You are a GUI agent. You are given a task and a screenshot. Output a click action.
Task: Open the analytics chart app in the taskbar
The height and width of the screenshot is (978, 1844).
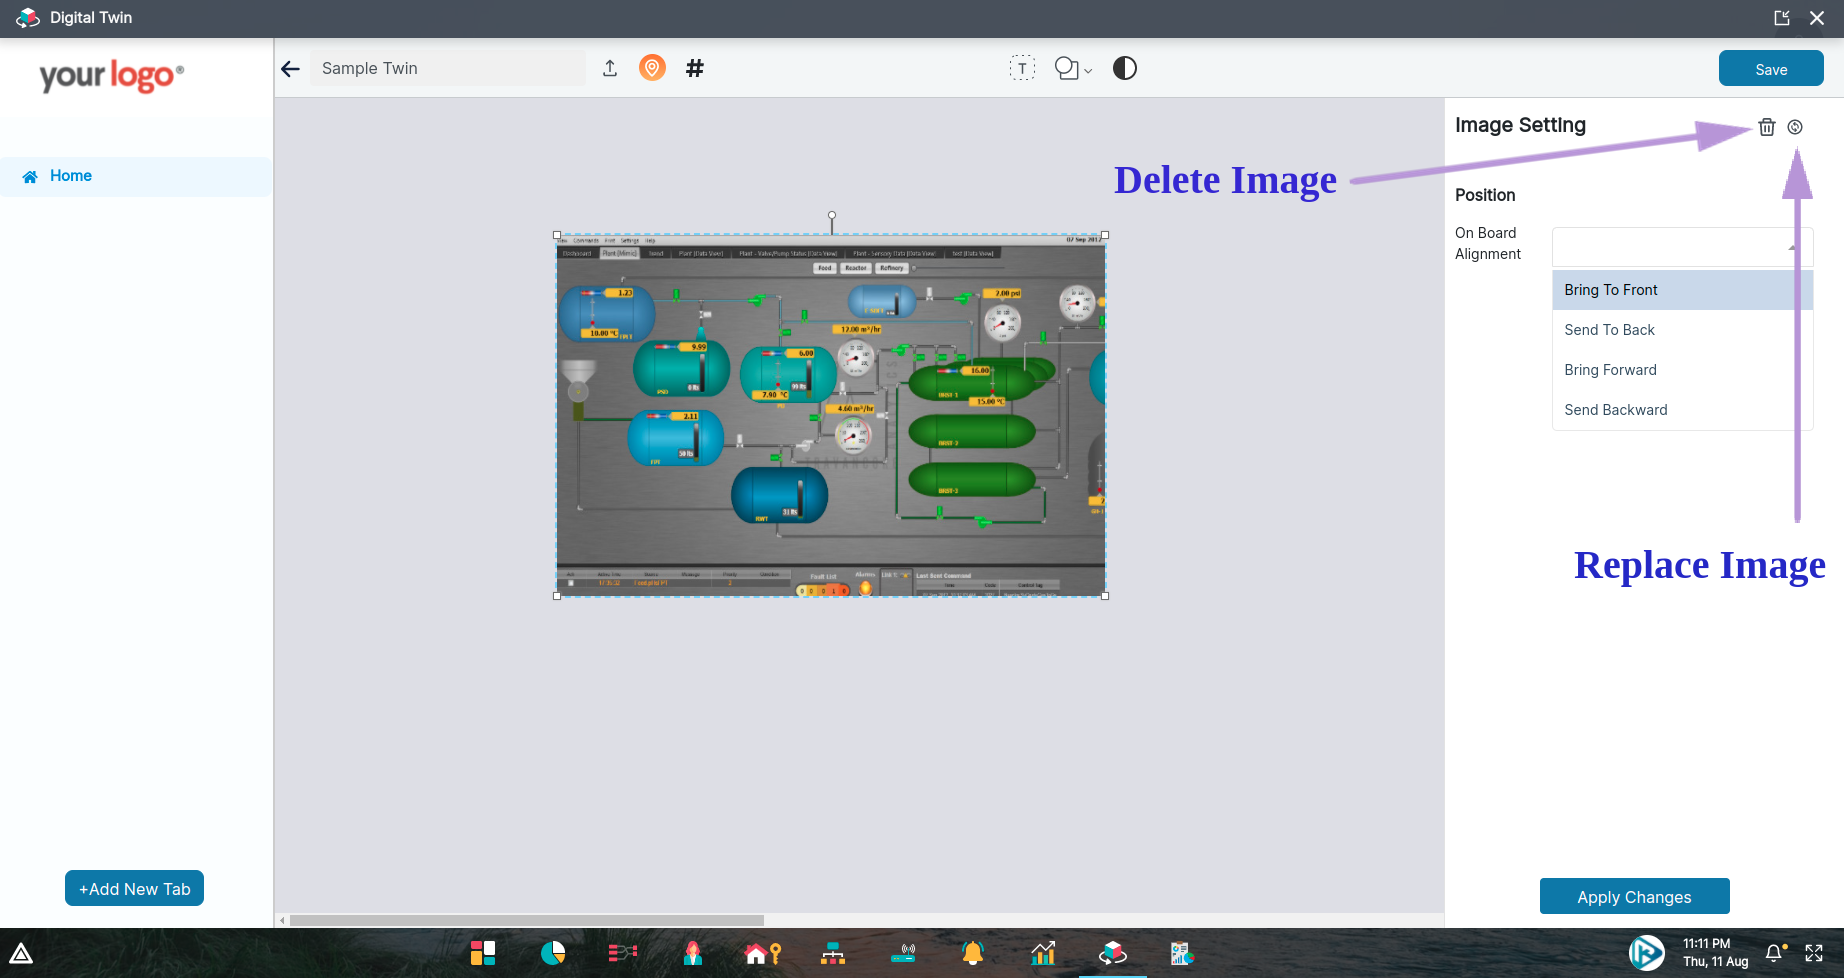click(x=1041, y=953)
